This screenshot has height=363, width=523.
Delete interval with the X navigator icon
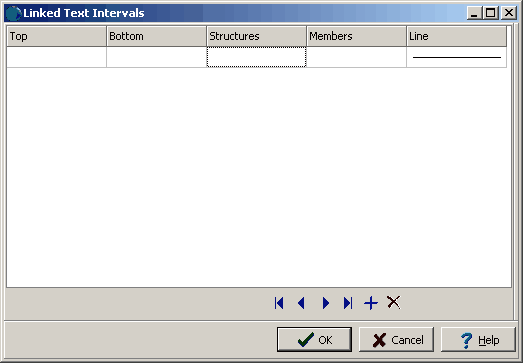[394, 302]
